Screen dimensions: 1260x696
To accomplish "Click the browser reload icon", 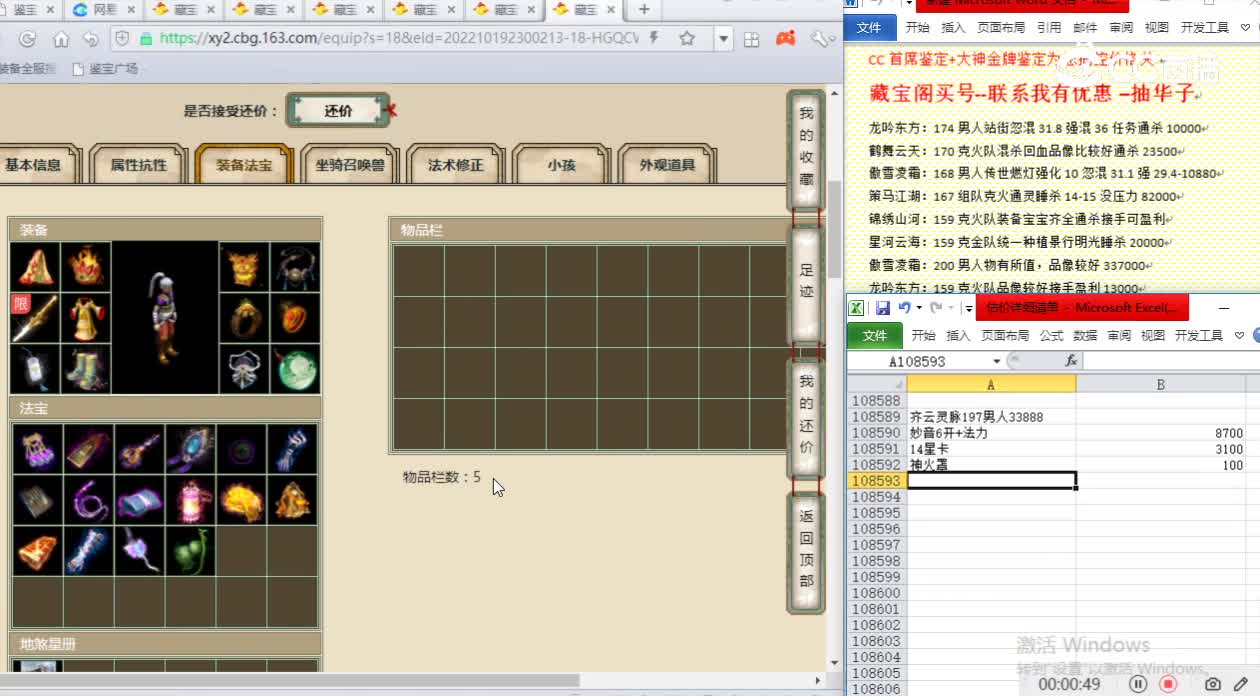I will click(27, 39).
